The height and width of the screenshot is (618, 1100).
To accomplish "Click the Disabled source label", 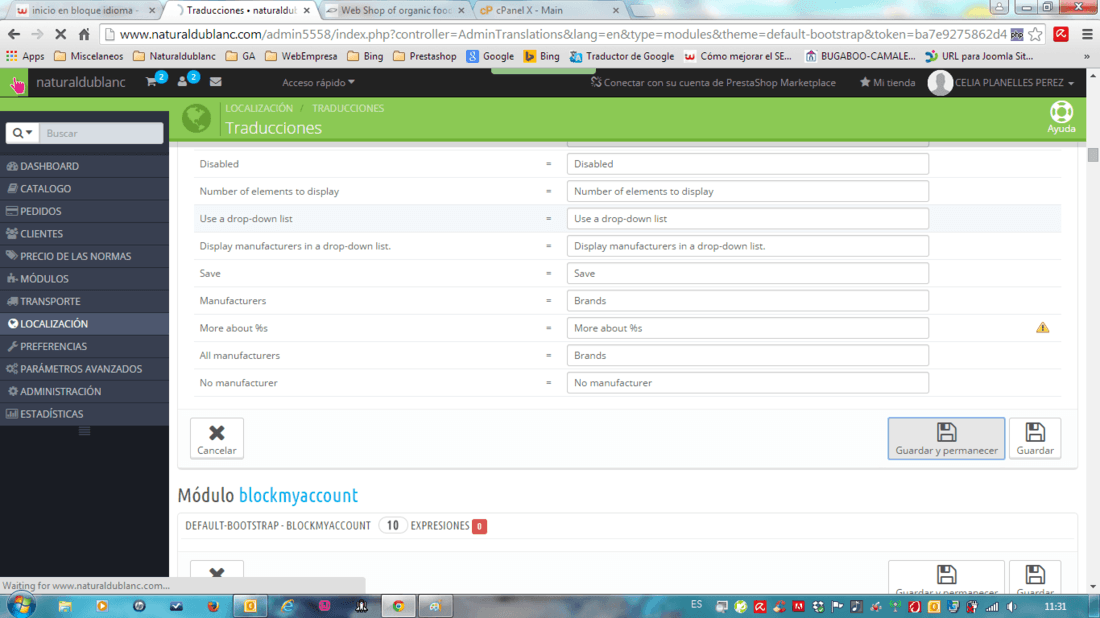I will coord(219,164).
